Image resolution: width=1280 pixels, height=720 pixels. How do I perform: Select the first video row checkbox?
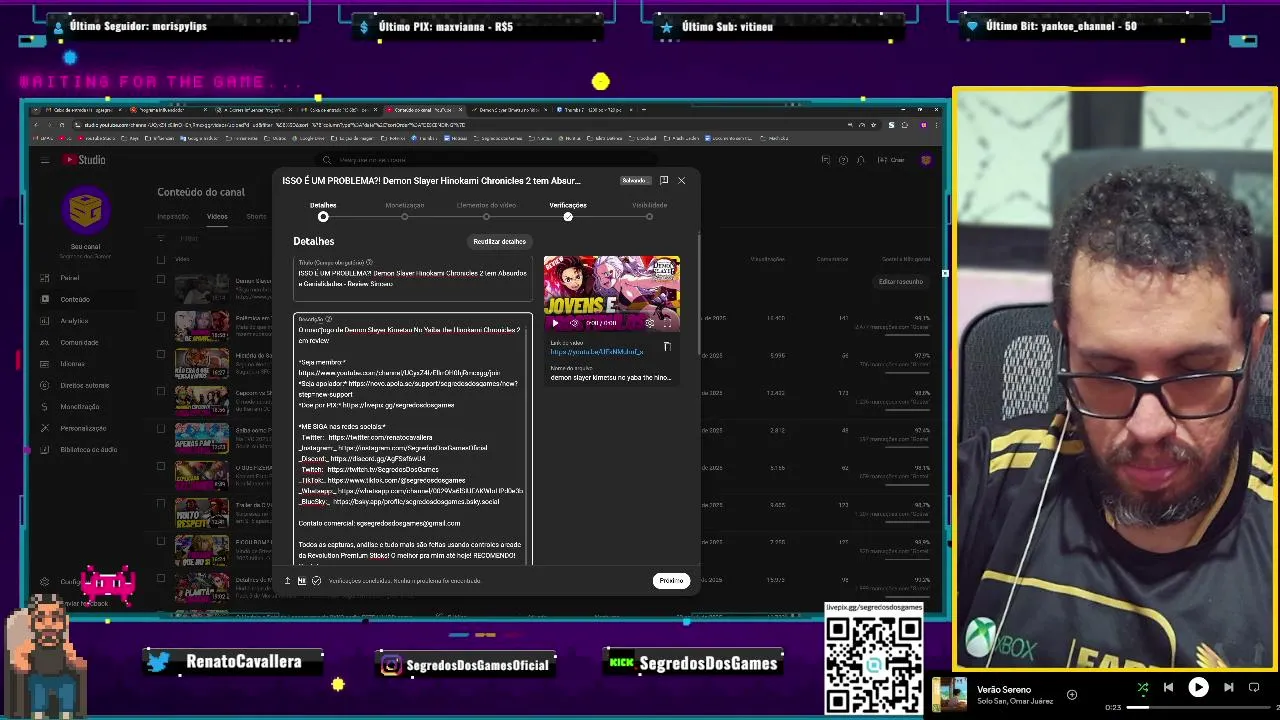coord(161,279)
